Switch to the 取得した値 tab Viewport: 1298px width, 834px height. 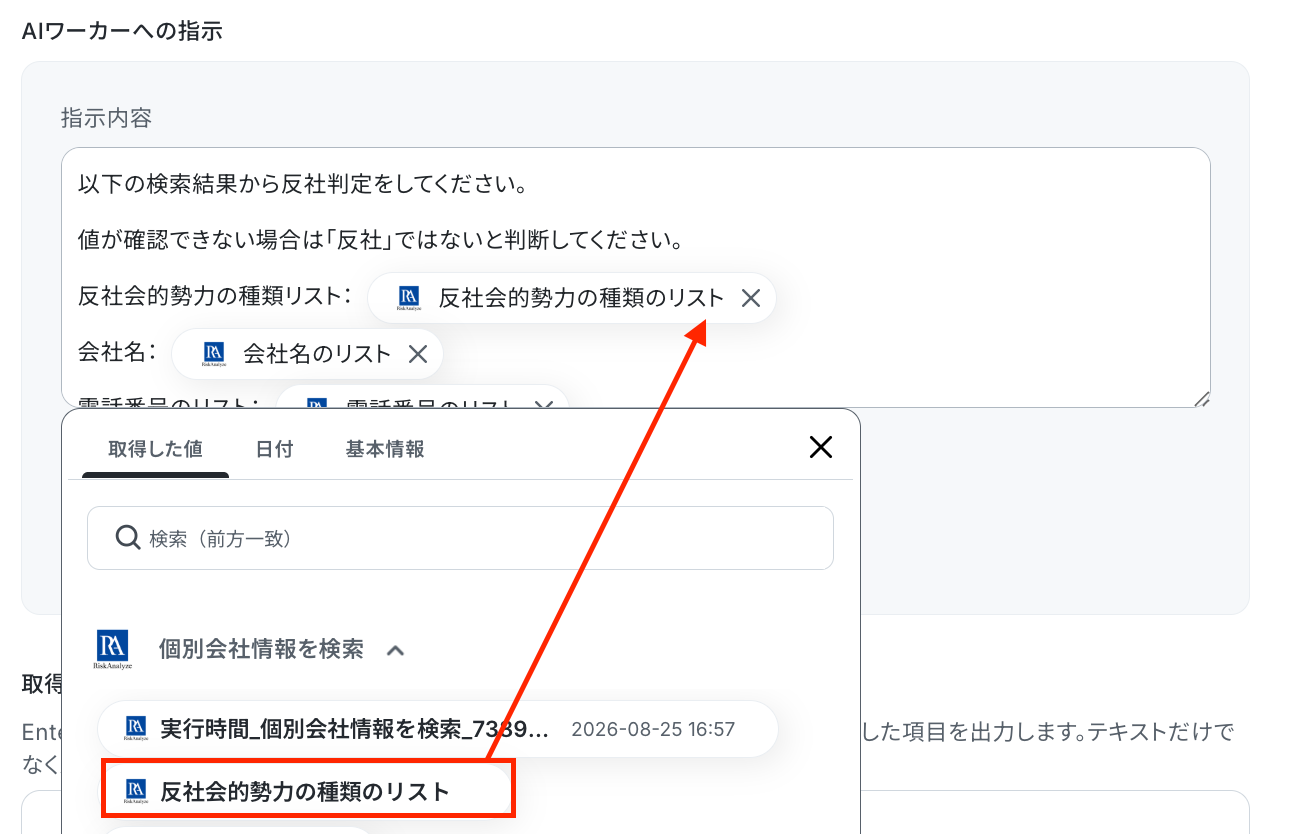pyautogui.click(x=155, y=449)
